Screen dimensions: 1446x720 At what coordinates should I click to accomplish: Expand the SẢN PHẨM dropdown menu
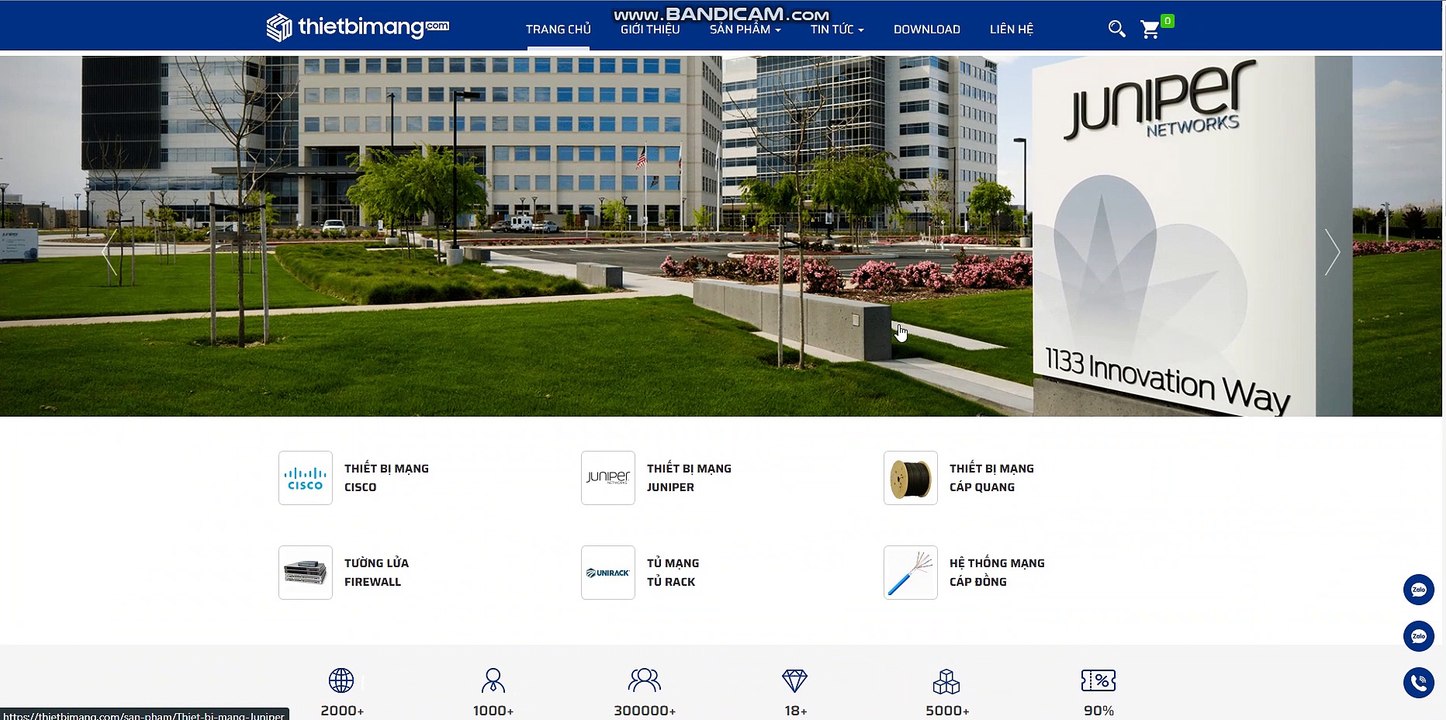point(745,29)
